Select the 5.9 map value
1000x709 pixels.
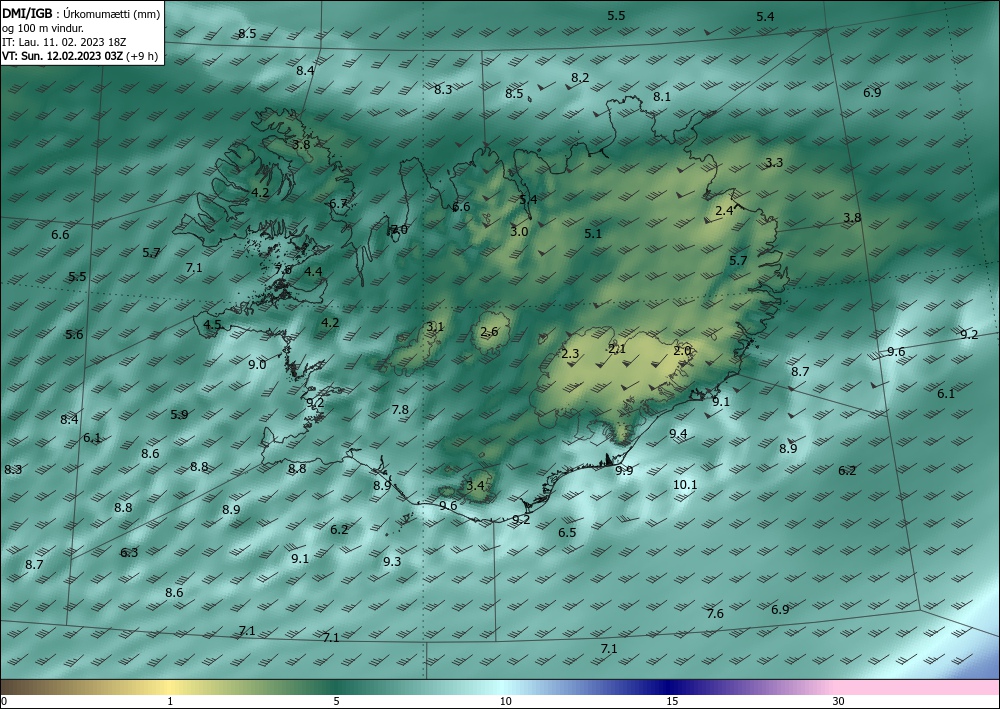pos(179,414)
